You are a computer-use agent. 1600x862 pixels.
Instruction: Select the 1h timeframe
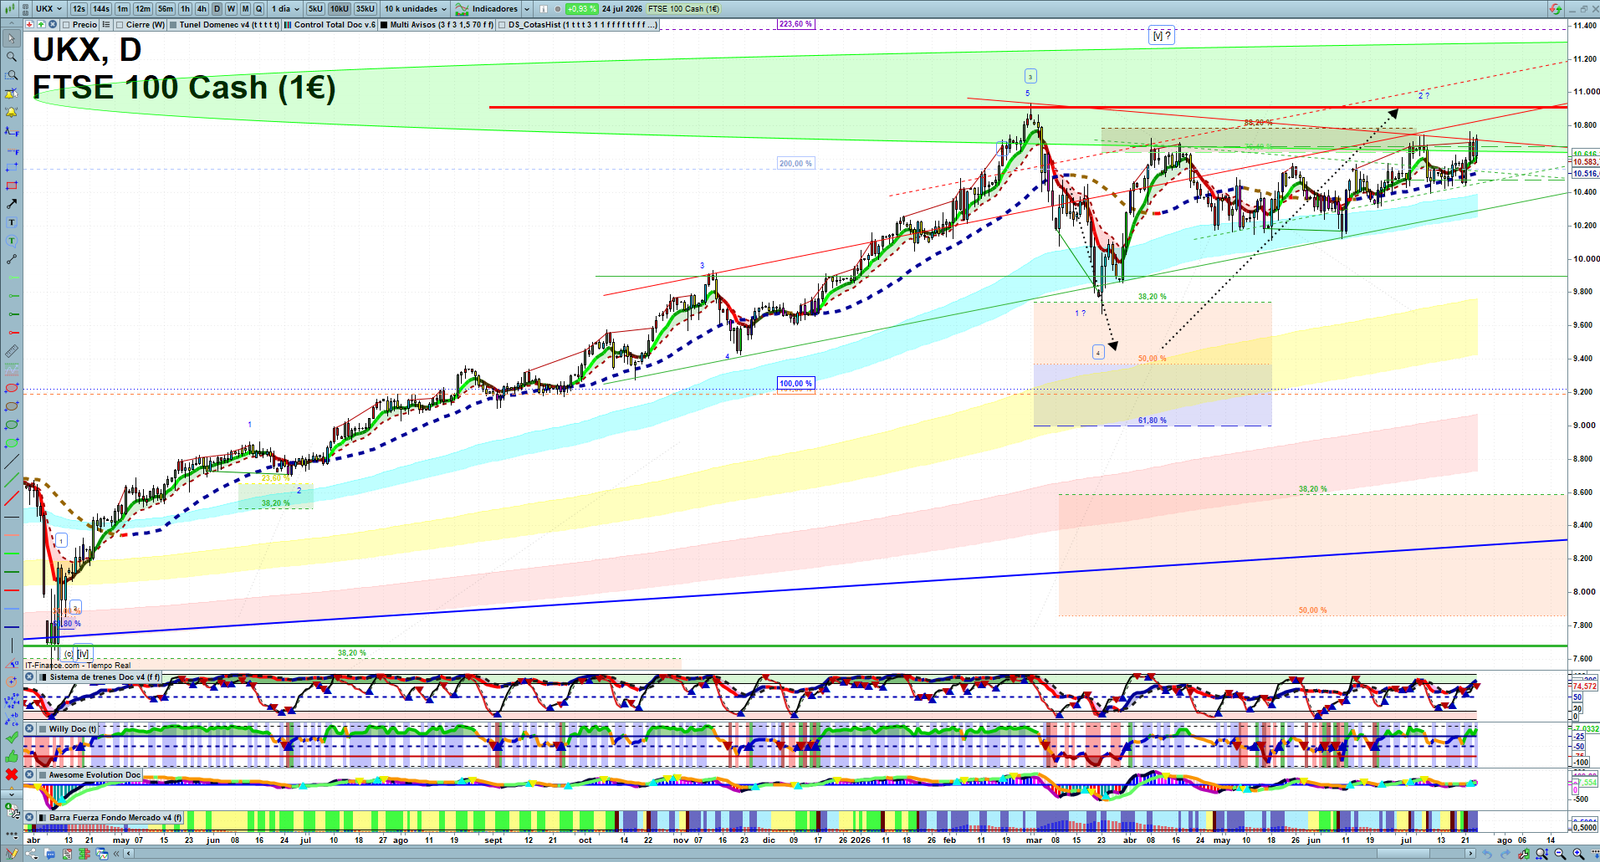[x=185, y=8]
